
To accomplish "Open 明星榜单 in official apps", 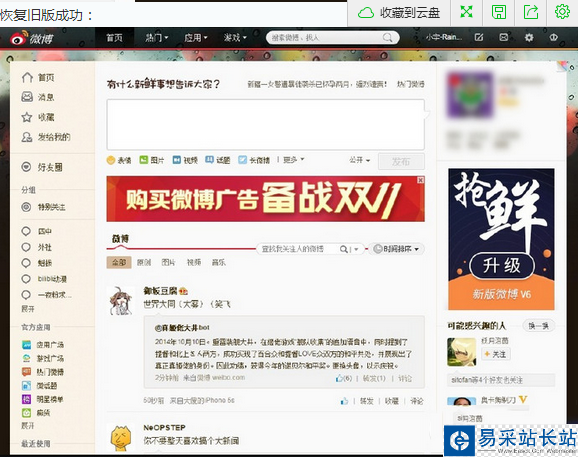I will pos(43,399).
